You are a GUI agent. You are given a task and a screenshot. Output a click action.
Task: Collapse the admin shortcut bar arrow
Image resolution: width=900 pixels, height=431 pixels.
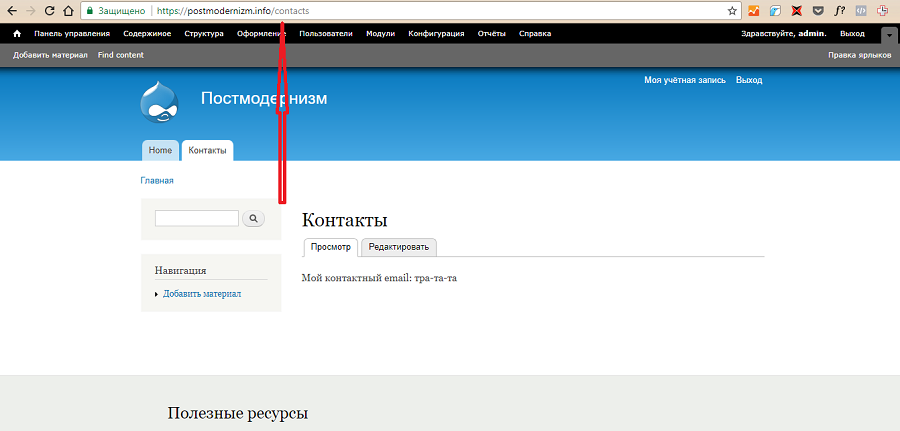(890, 35)
